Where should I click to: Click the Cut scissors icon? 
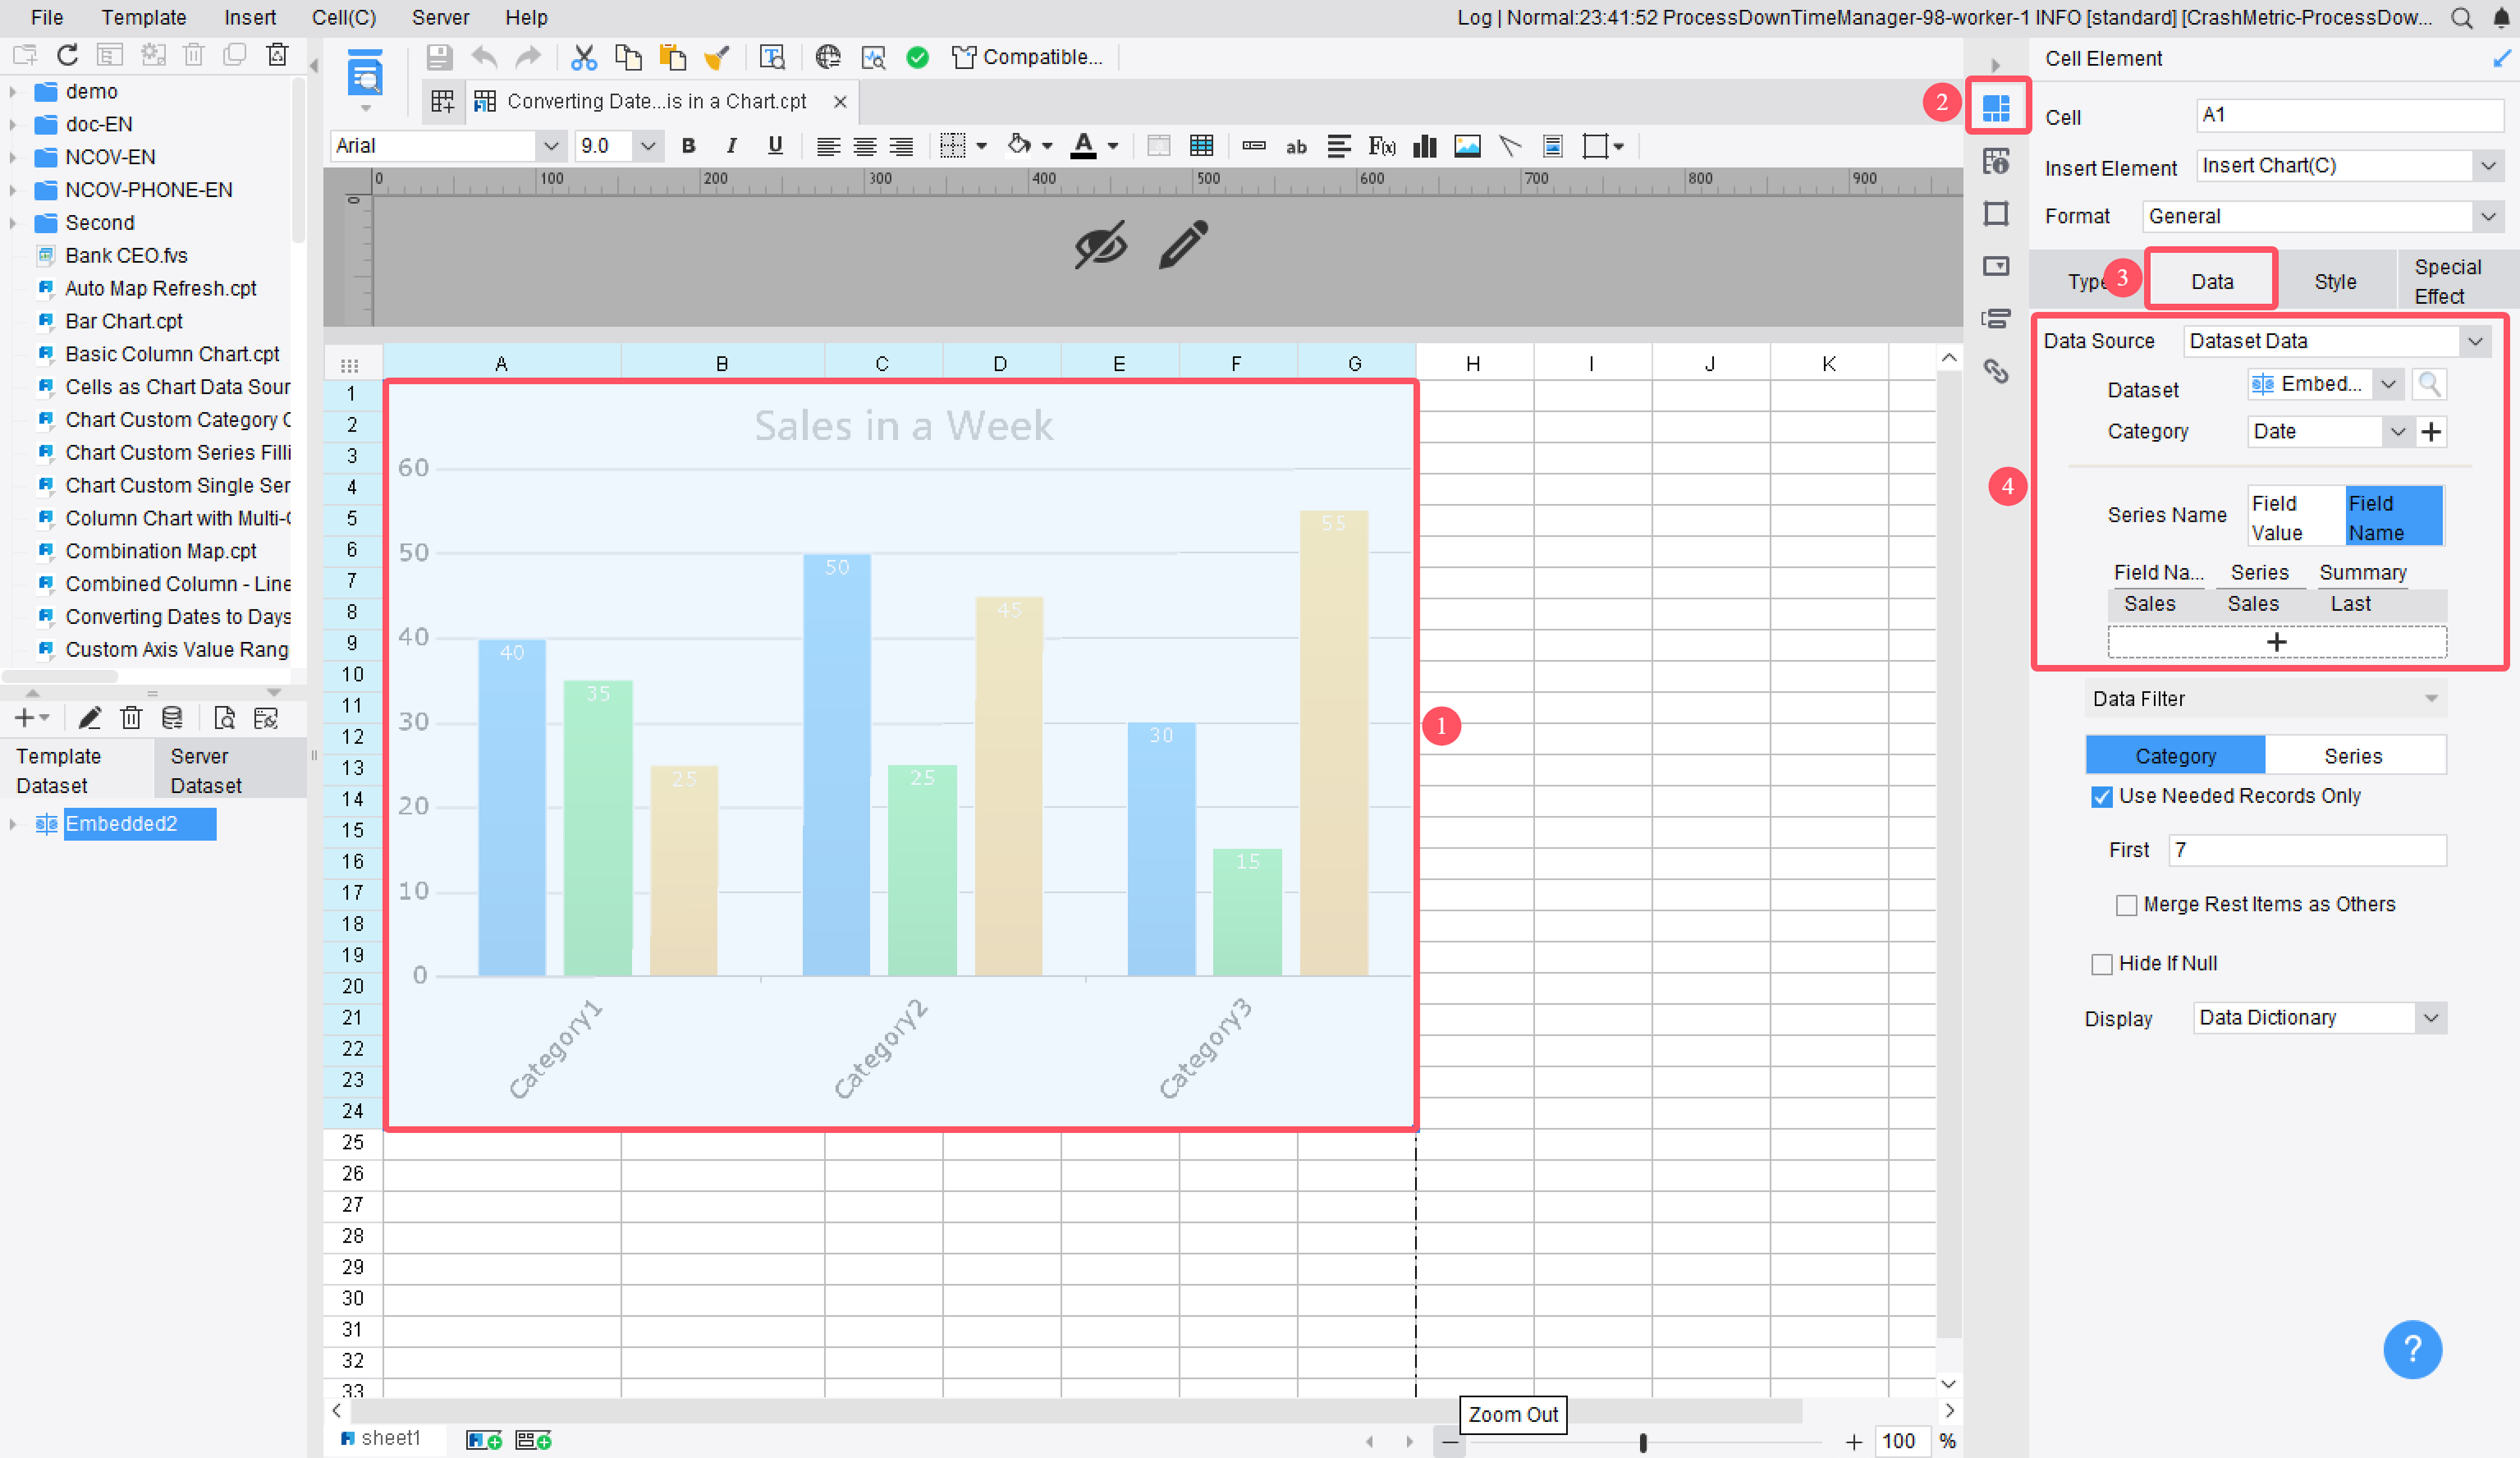tap(583, 57)
